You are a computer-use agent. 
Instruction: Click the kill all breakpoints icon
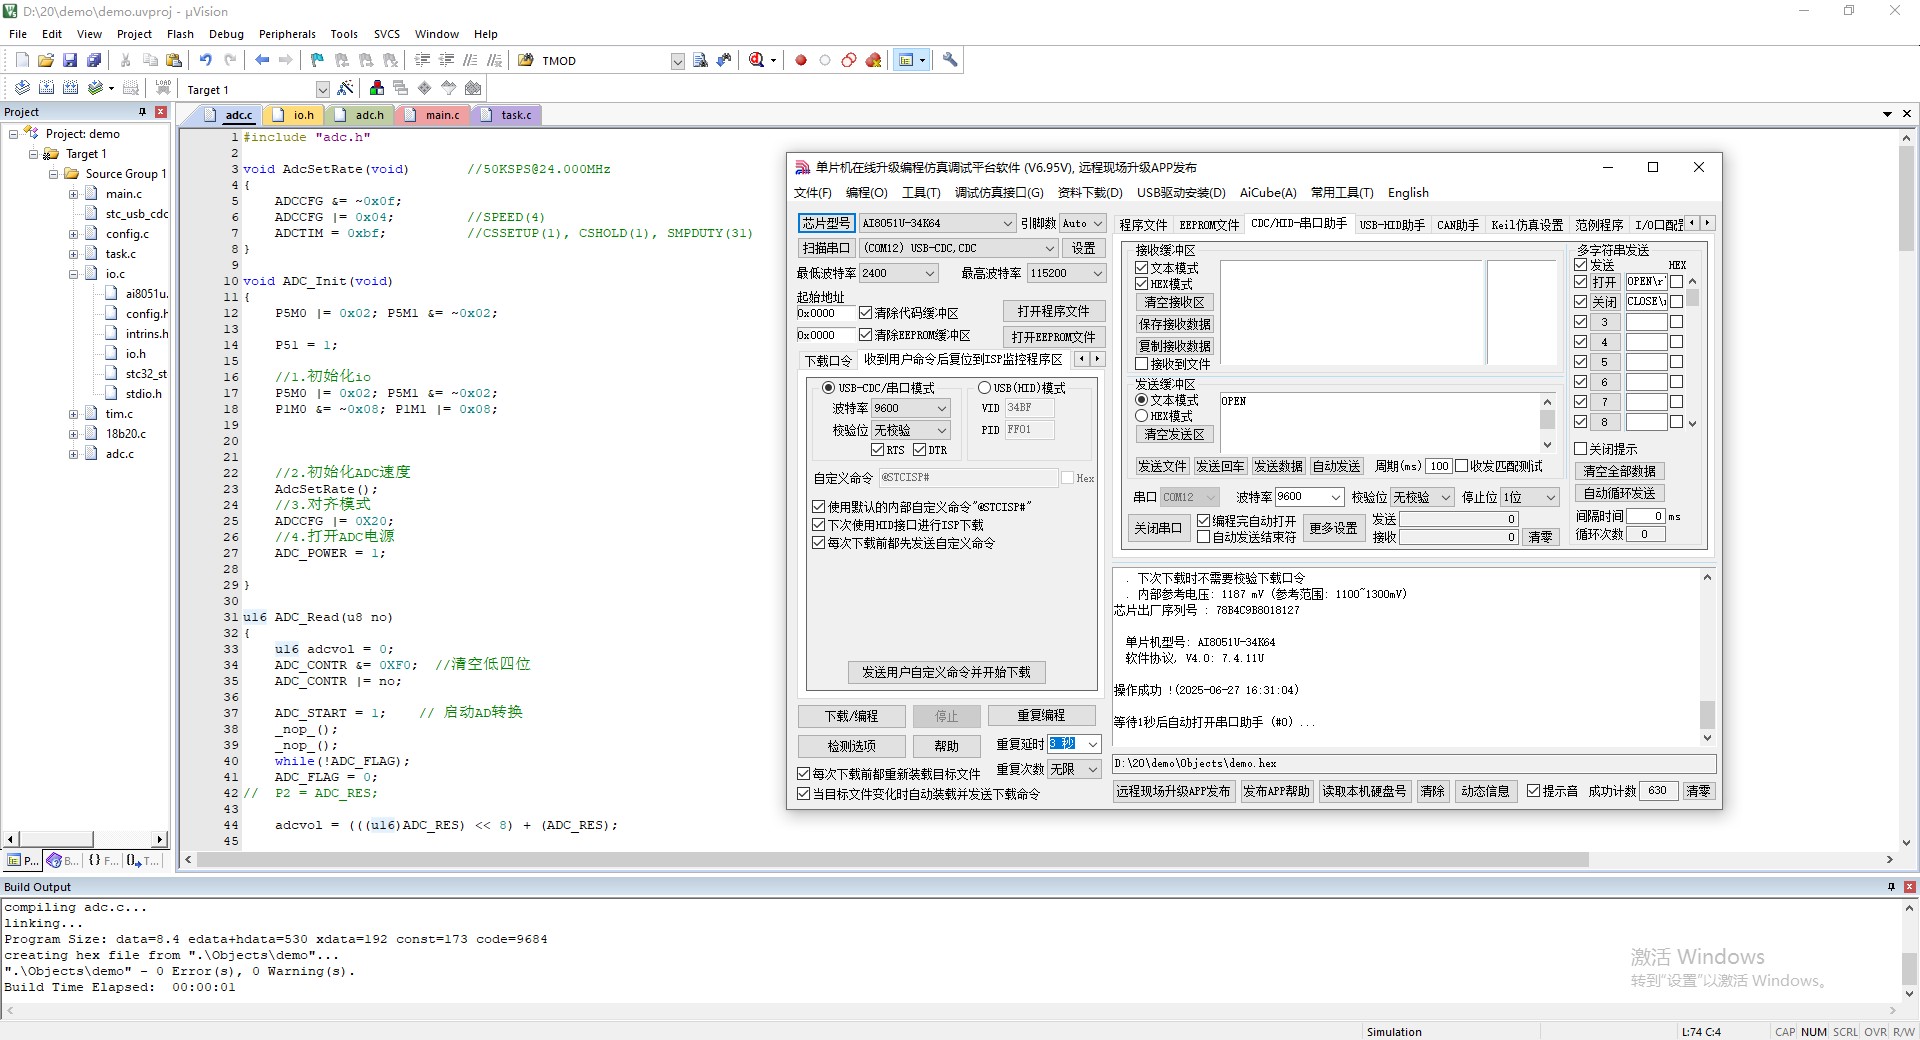click(873, 60)
